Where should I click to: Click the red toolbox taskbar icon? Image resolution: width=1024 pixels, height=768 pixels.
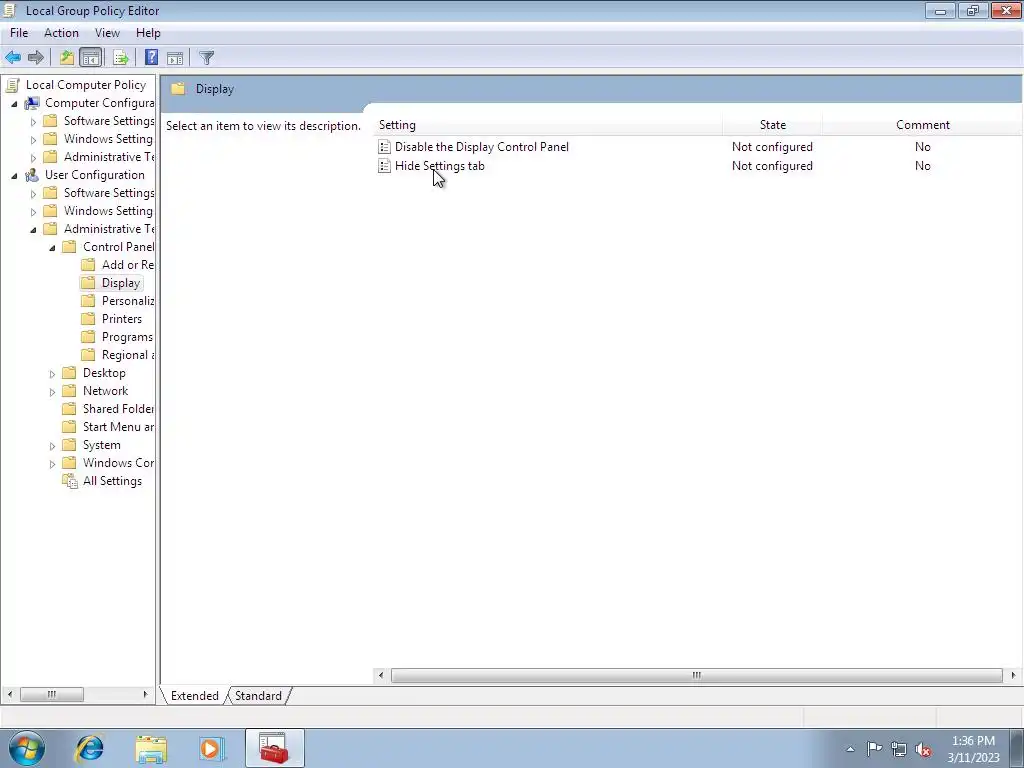(274, 748)
